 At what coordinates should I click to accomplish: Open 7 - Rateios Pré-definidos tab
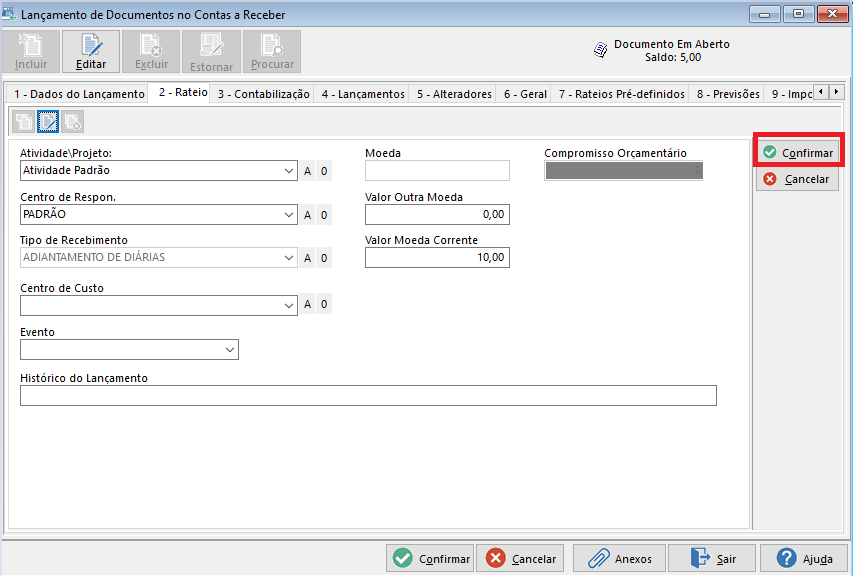621,94
